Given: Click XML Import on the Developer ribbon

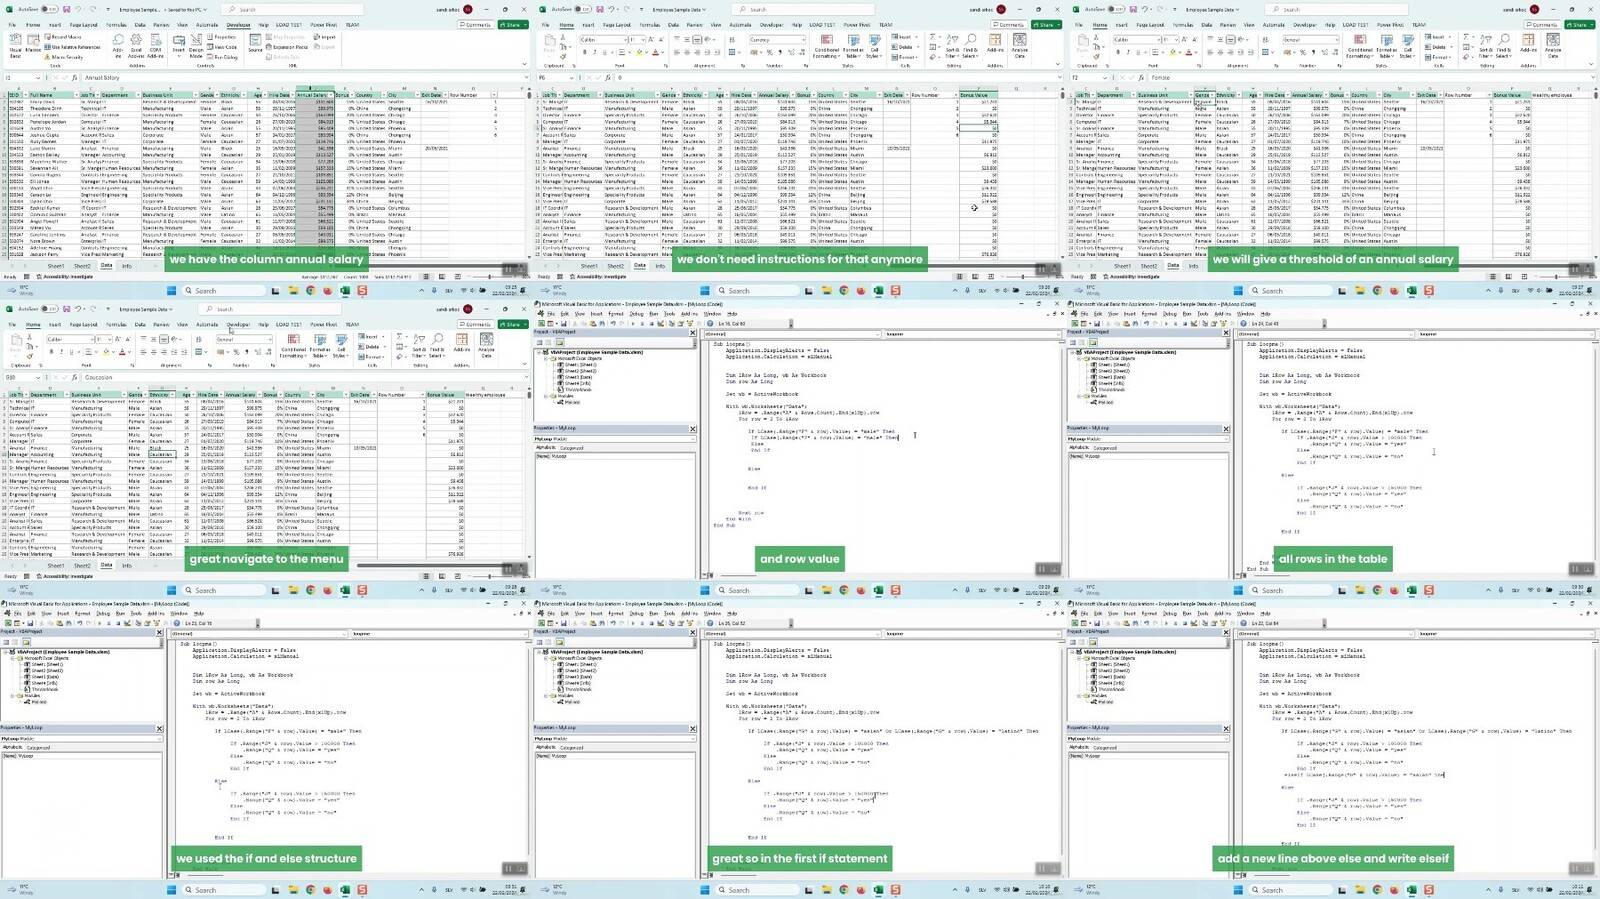Looking at the screenshot, I should click(x=326, y=37).
